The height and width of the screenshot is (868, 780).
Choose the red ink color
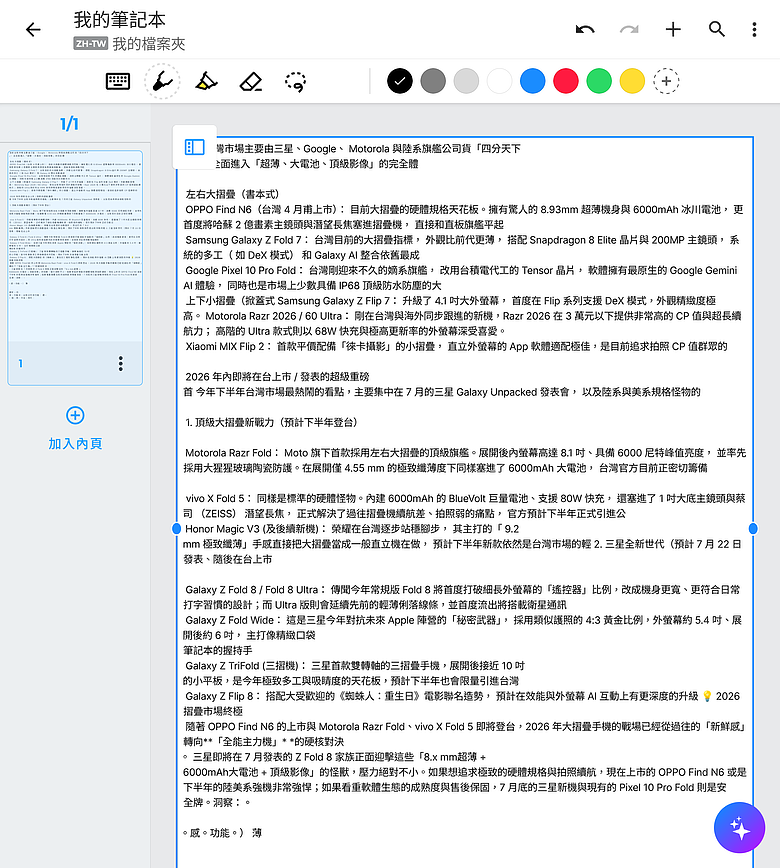pyautogui.click(x=566, y=81)
